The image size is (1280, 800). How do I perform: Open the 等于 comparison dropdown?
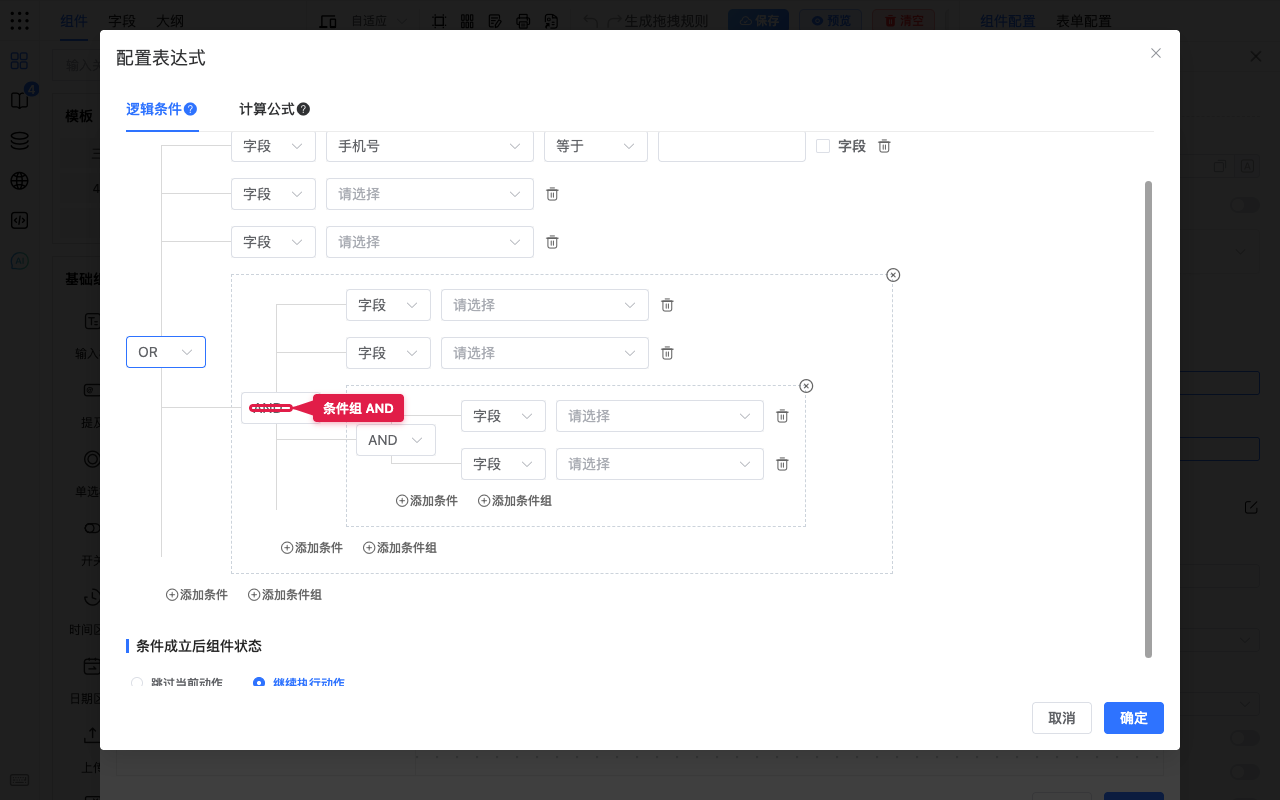point(595,146)
